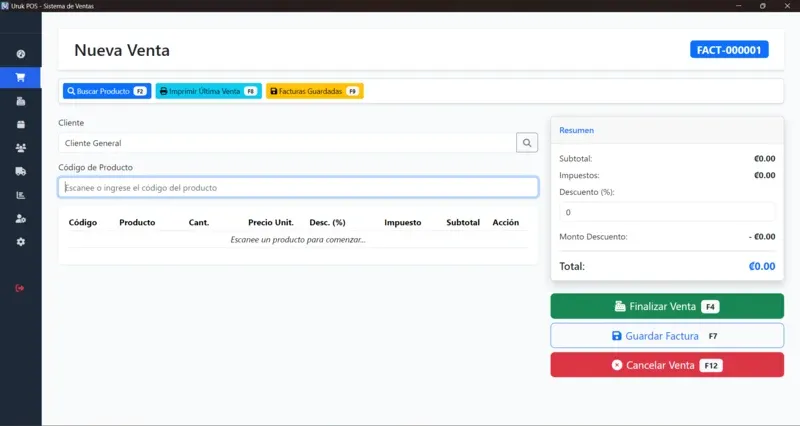Click the Monto Descuento label

[593, 237]
